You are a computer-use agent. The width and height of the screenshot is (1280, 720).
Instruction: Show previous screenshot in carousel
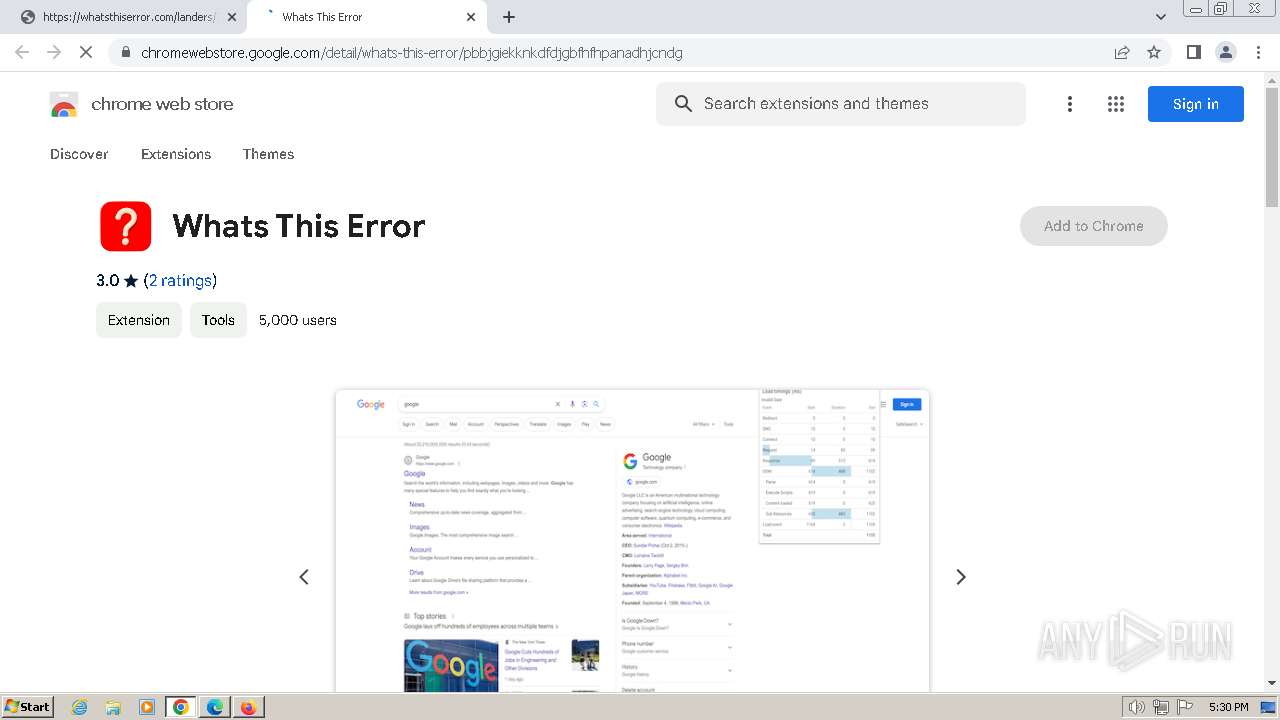304,577
